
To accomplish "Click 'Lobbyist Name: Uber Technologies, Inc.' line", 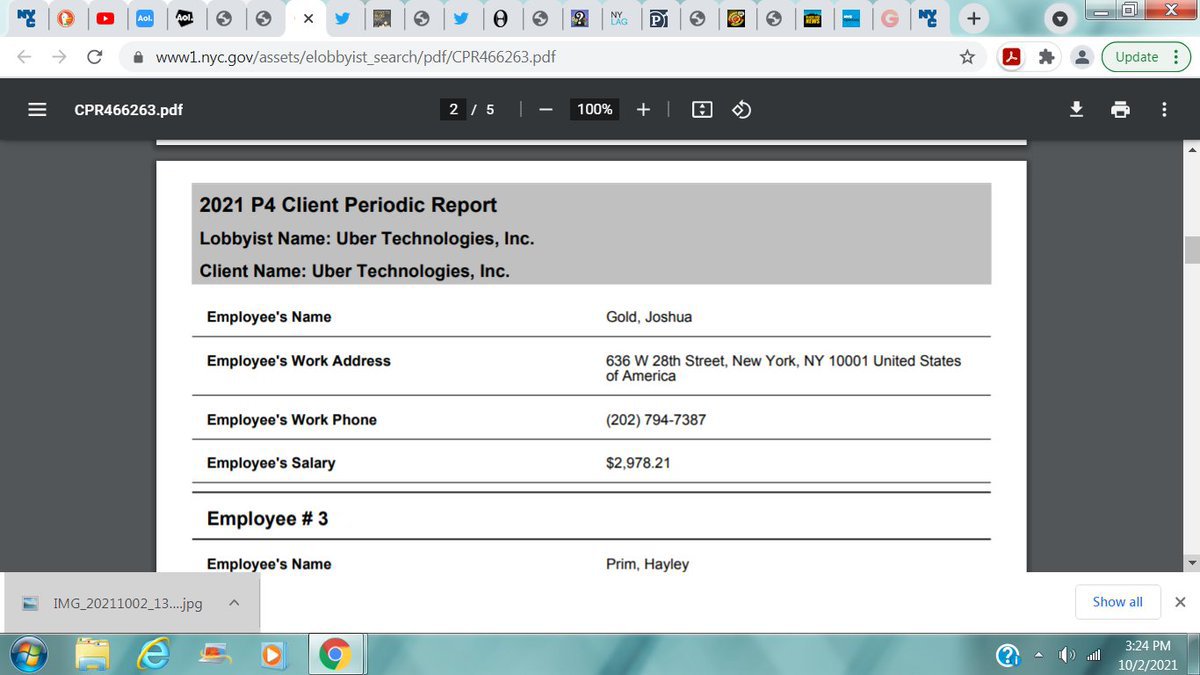I will pyautogui.click(x=367, y=239).
